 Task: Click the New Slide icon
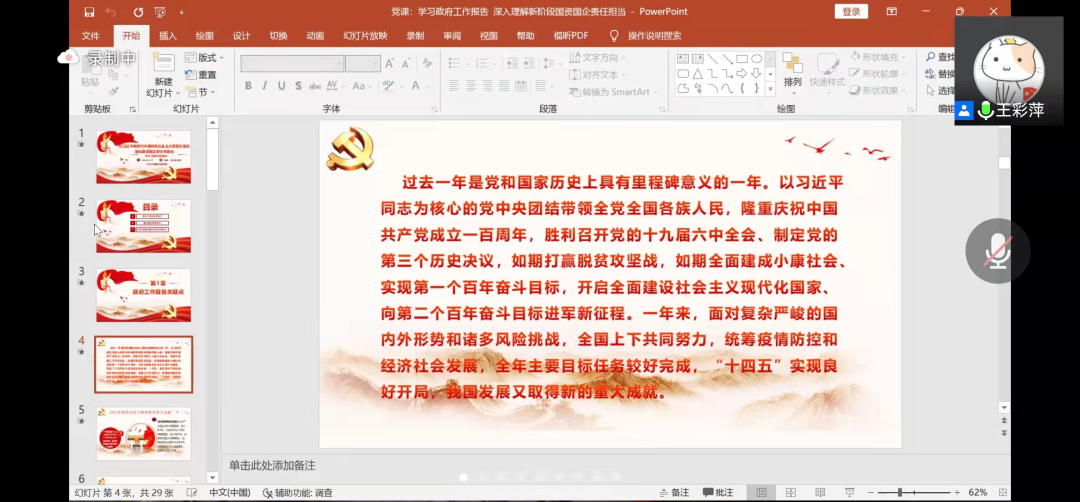(163, 63)
